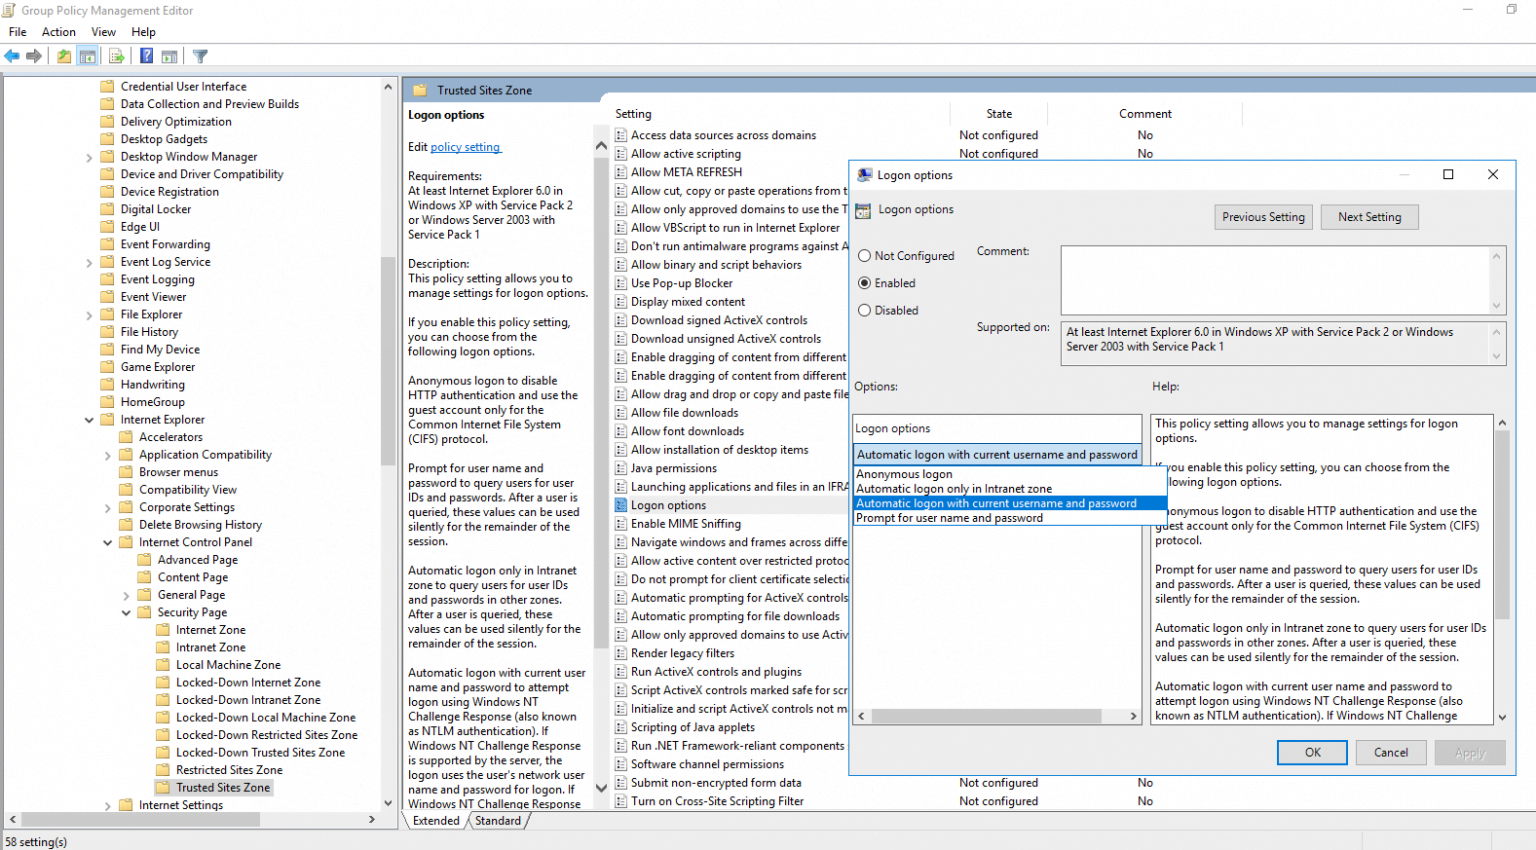Click the Export List toolbar icon
This screenshot has width=1536, height=850.
point(117,56)
